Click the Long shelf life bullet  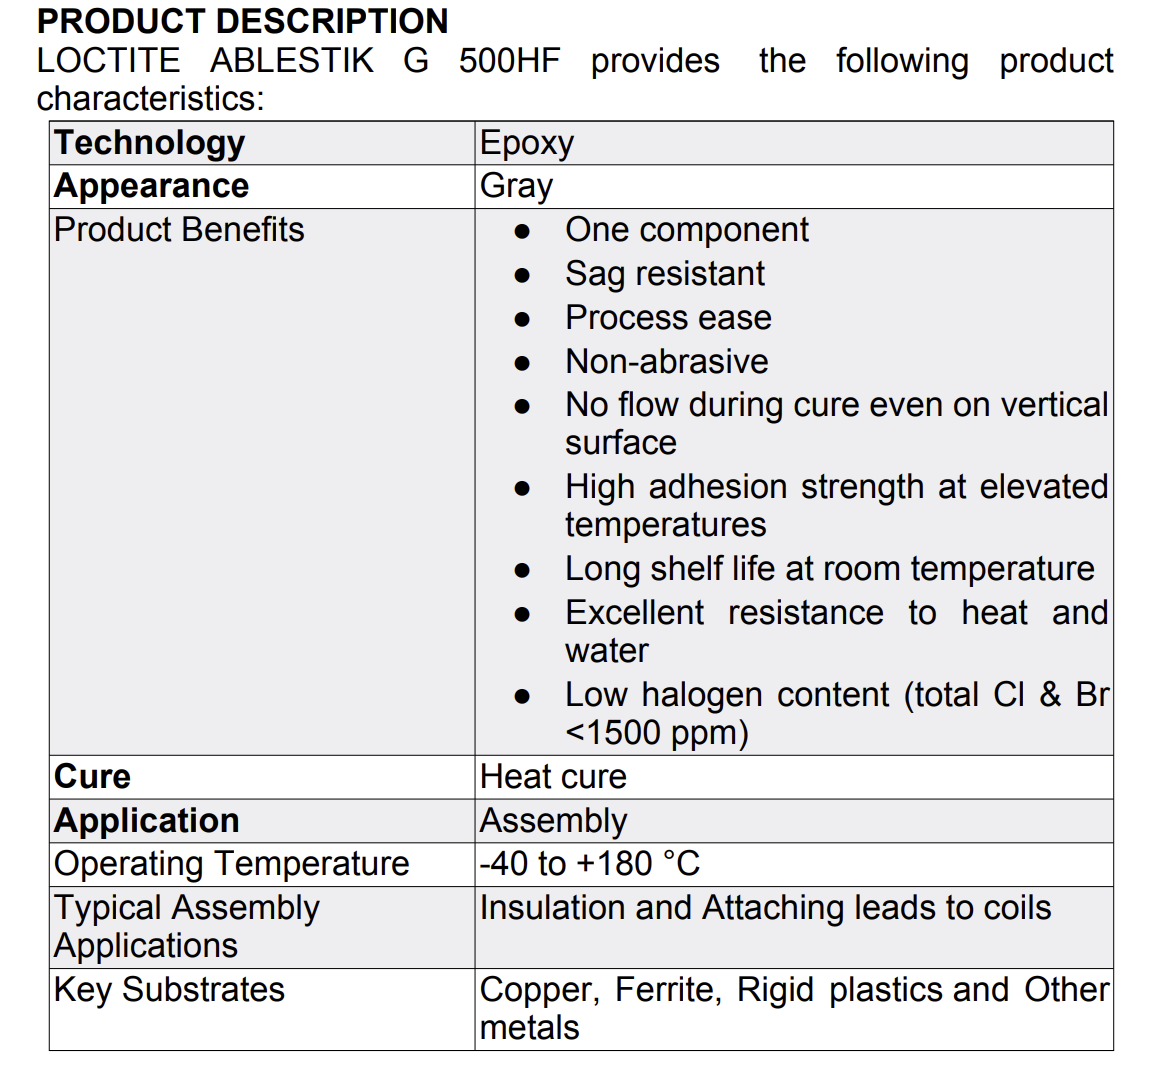[829, 569]
